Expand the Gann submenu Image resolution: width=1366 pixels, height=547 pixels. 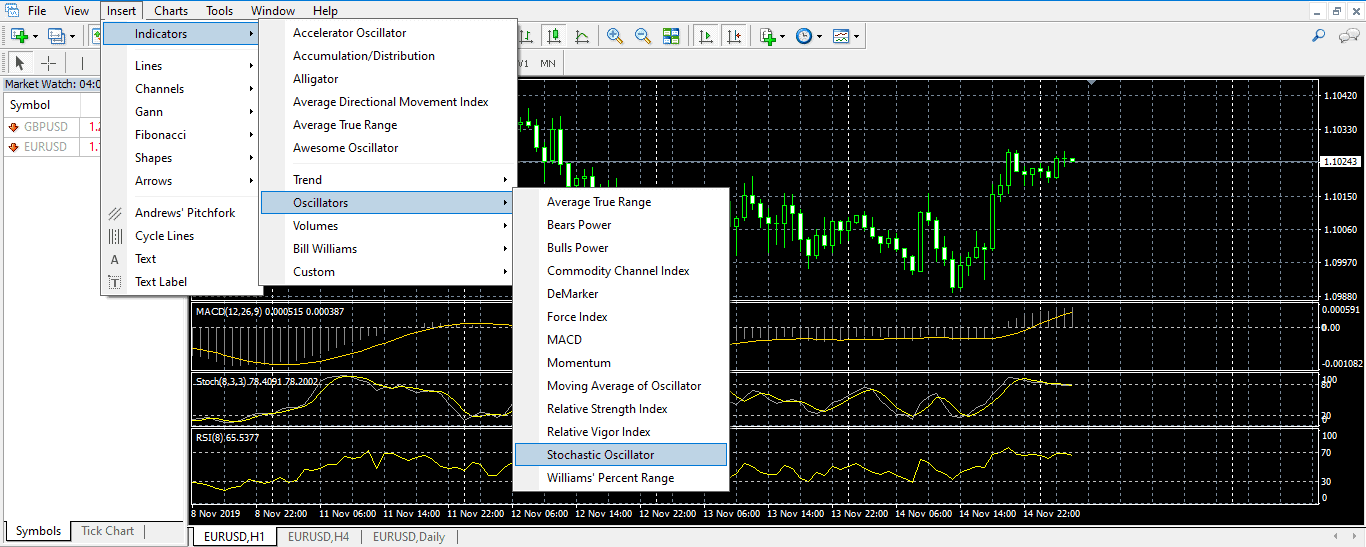(182, 112)
